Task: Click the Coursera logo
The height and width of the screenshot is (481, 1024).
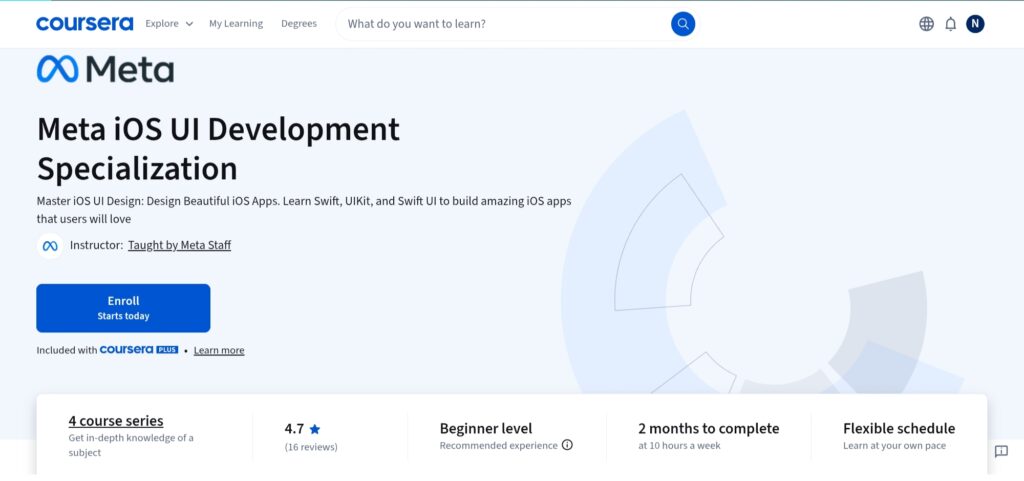Action: point(85,23)
